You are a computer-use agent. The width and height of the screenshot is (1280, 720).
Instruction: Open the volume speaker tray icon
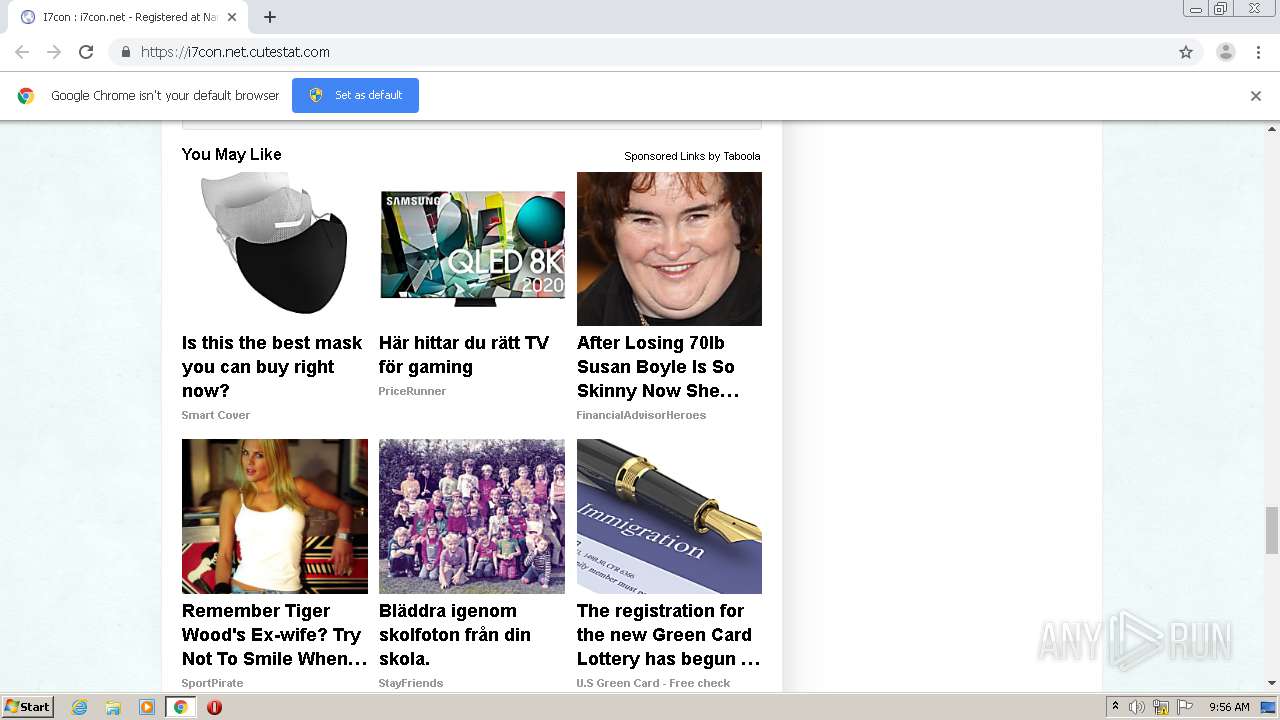pos(1137,707)
